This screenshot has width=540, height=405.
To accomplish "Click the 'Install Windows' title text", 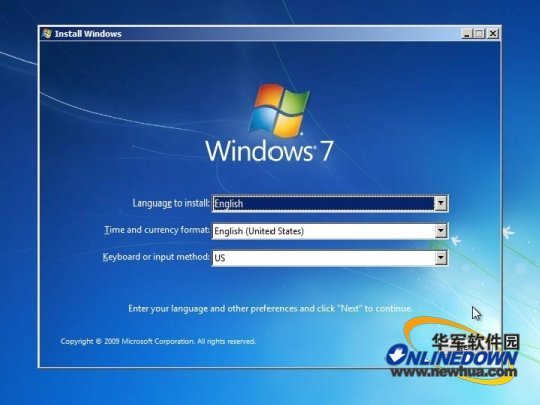I will [88, 34].
